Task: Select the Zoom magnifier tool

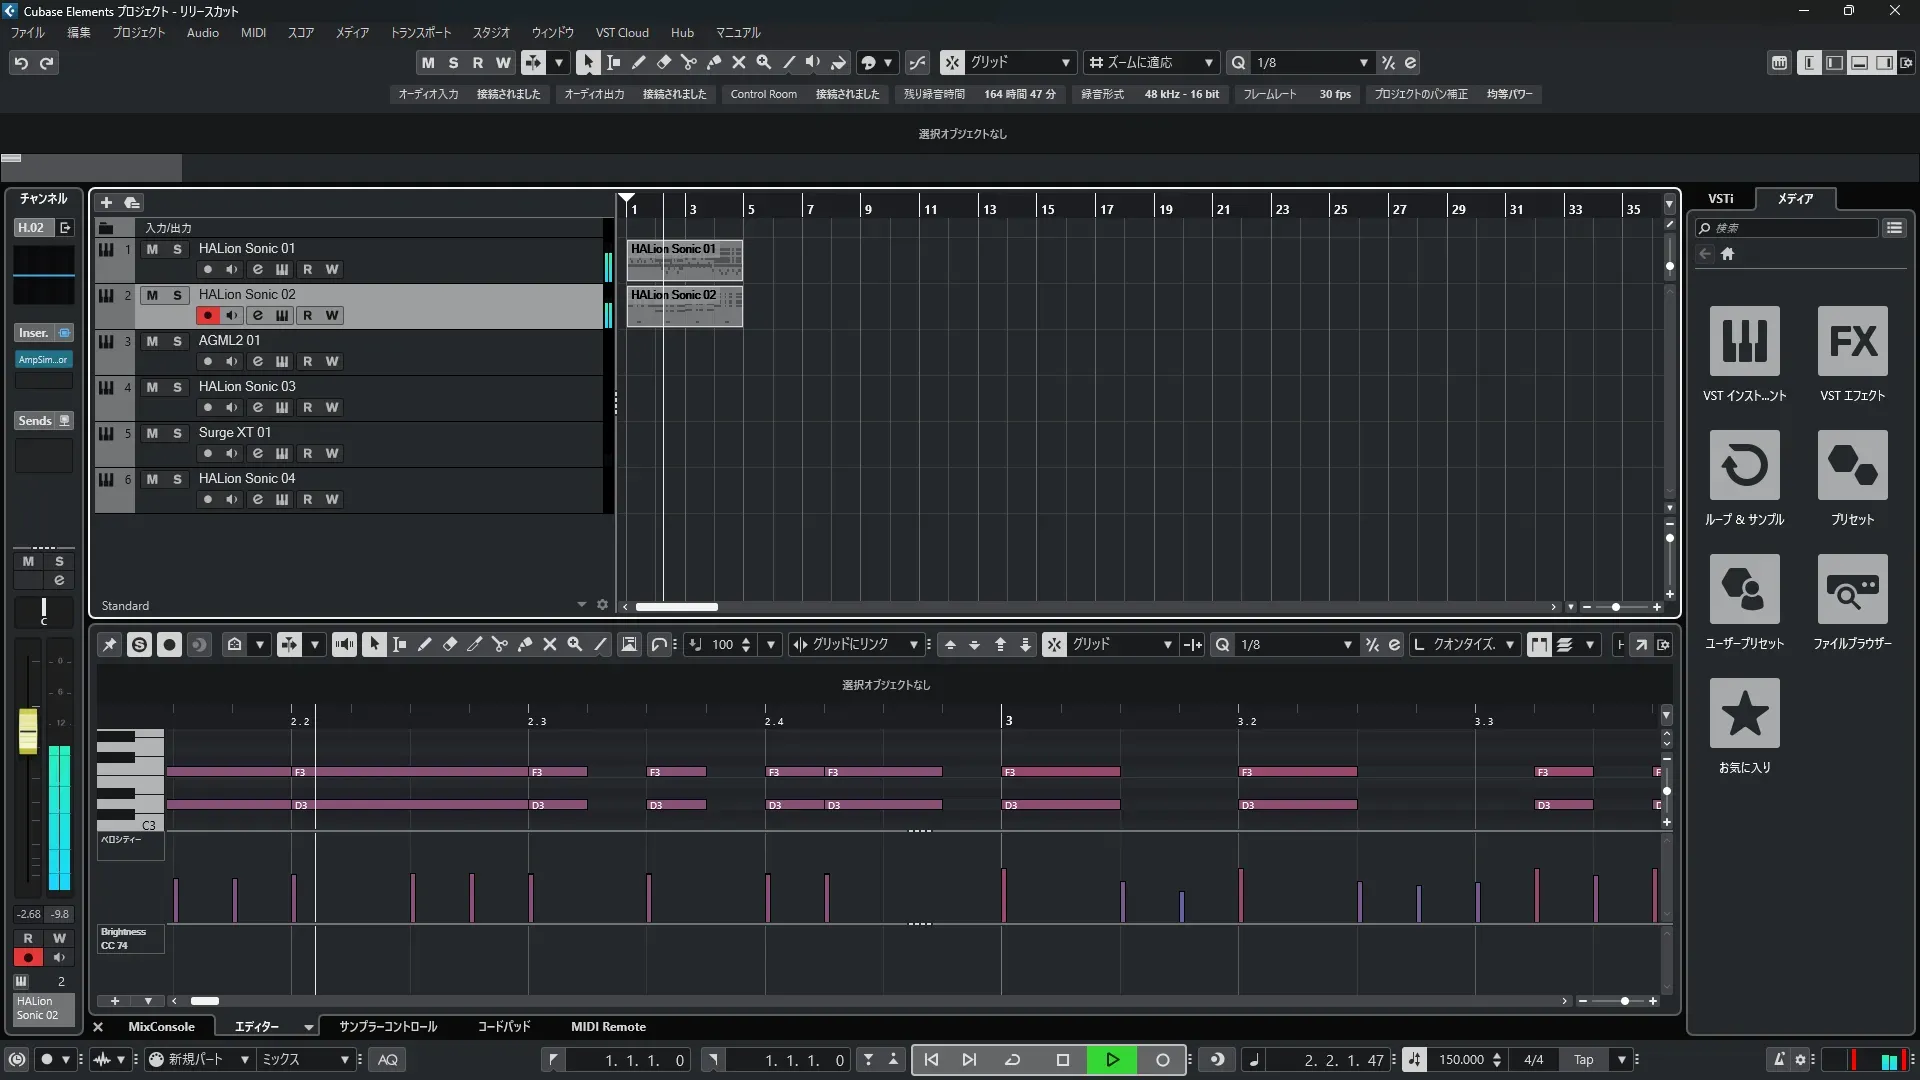Action: [763, 62]
